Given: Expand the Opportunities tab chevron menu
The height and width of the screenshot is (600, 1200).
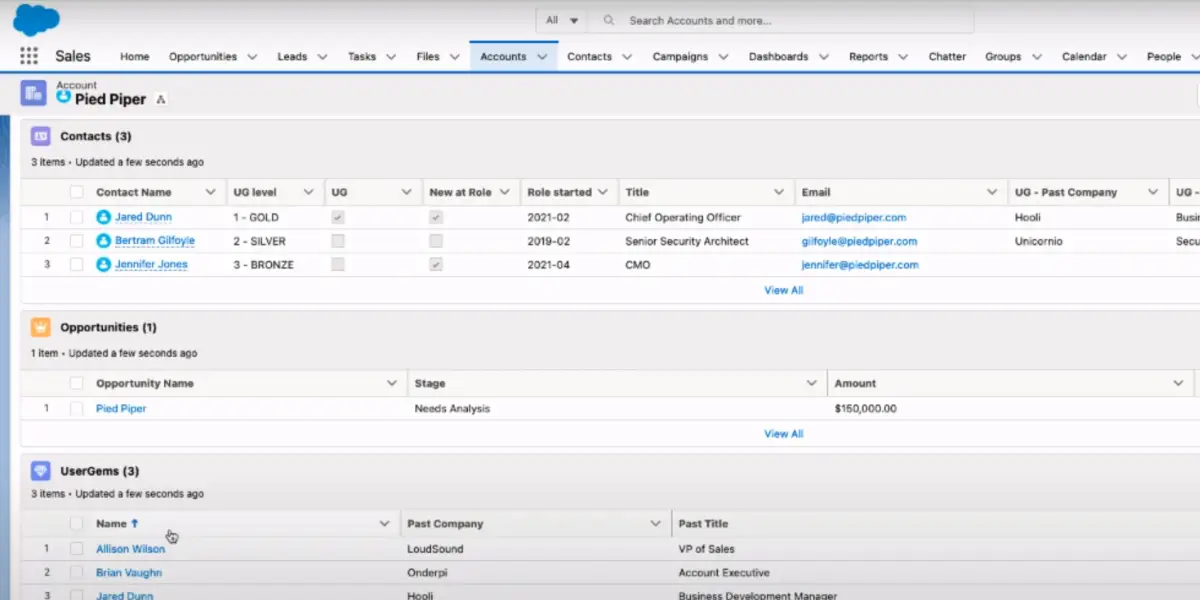Looking at the screenshot, I should tap(252, 57).
